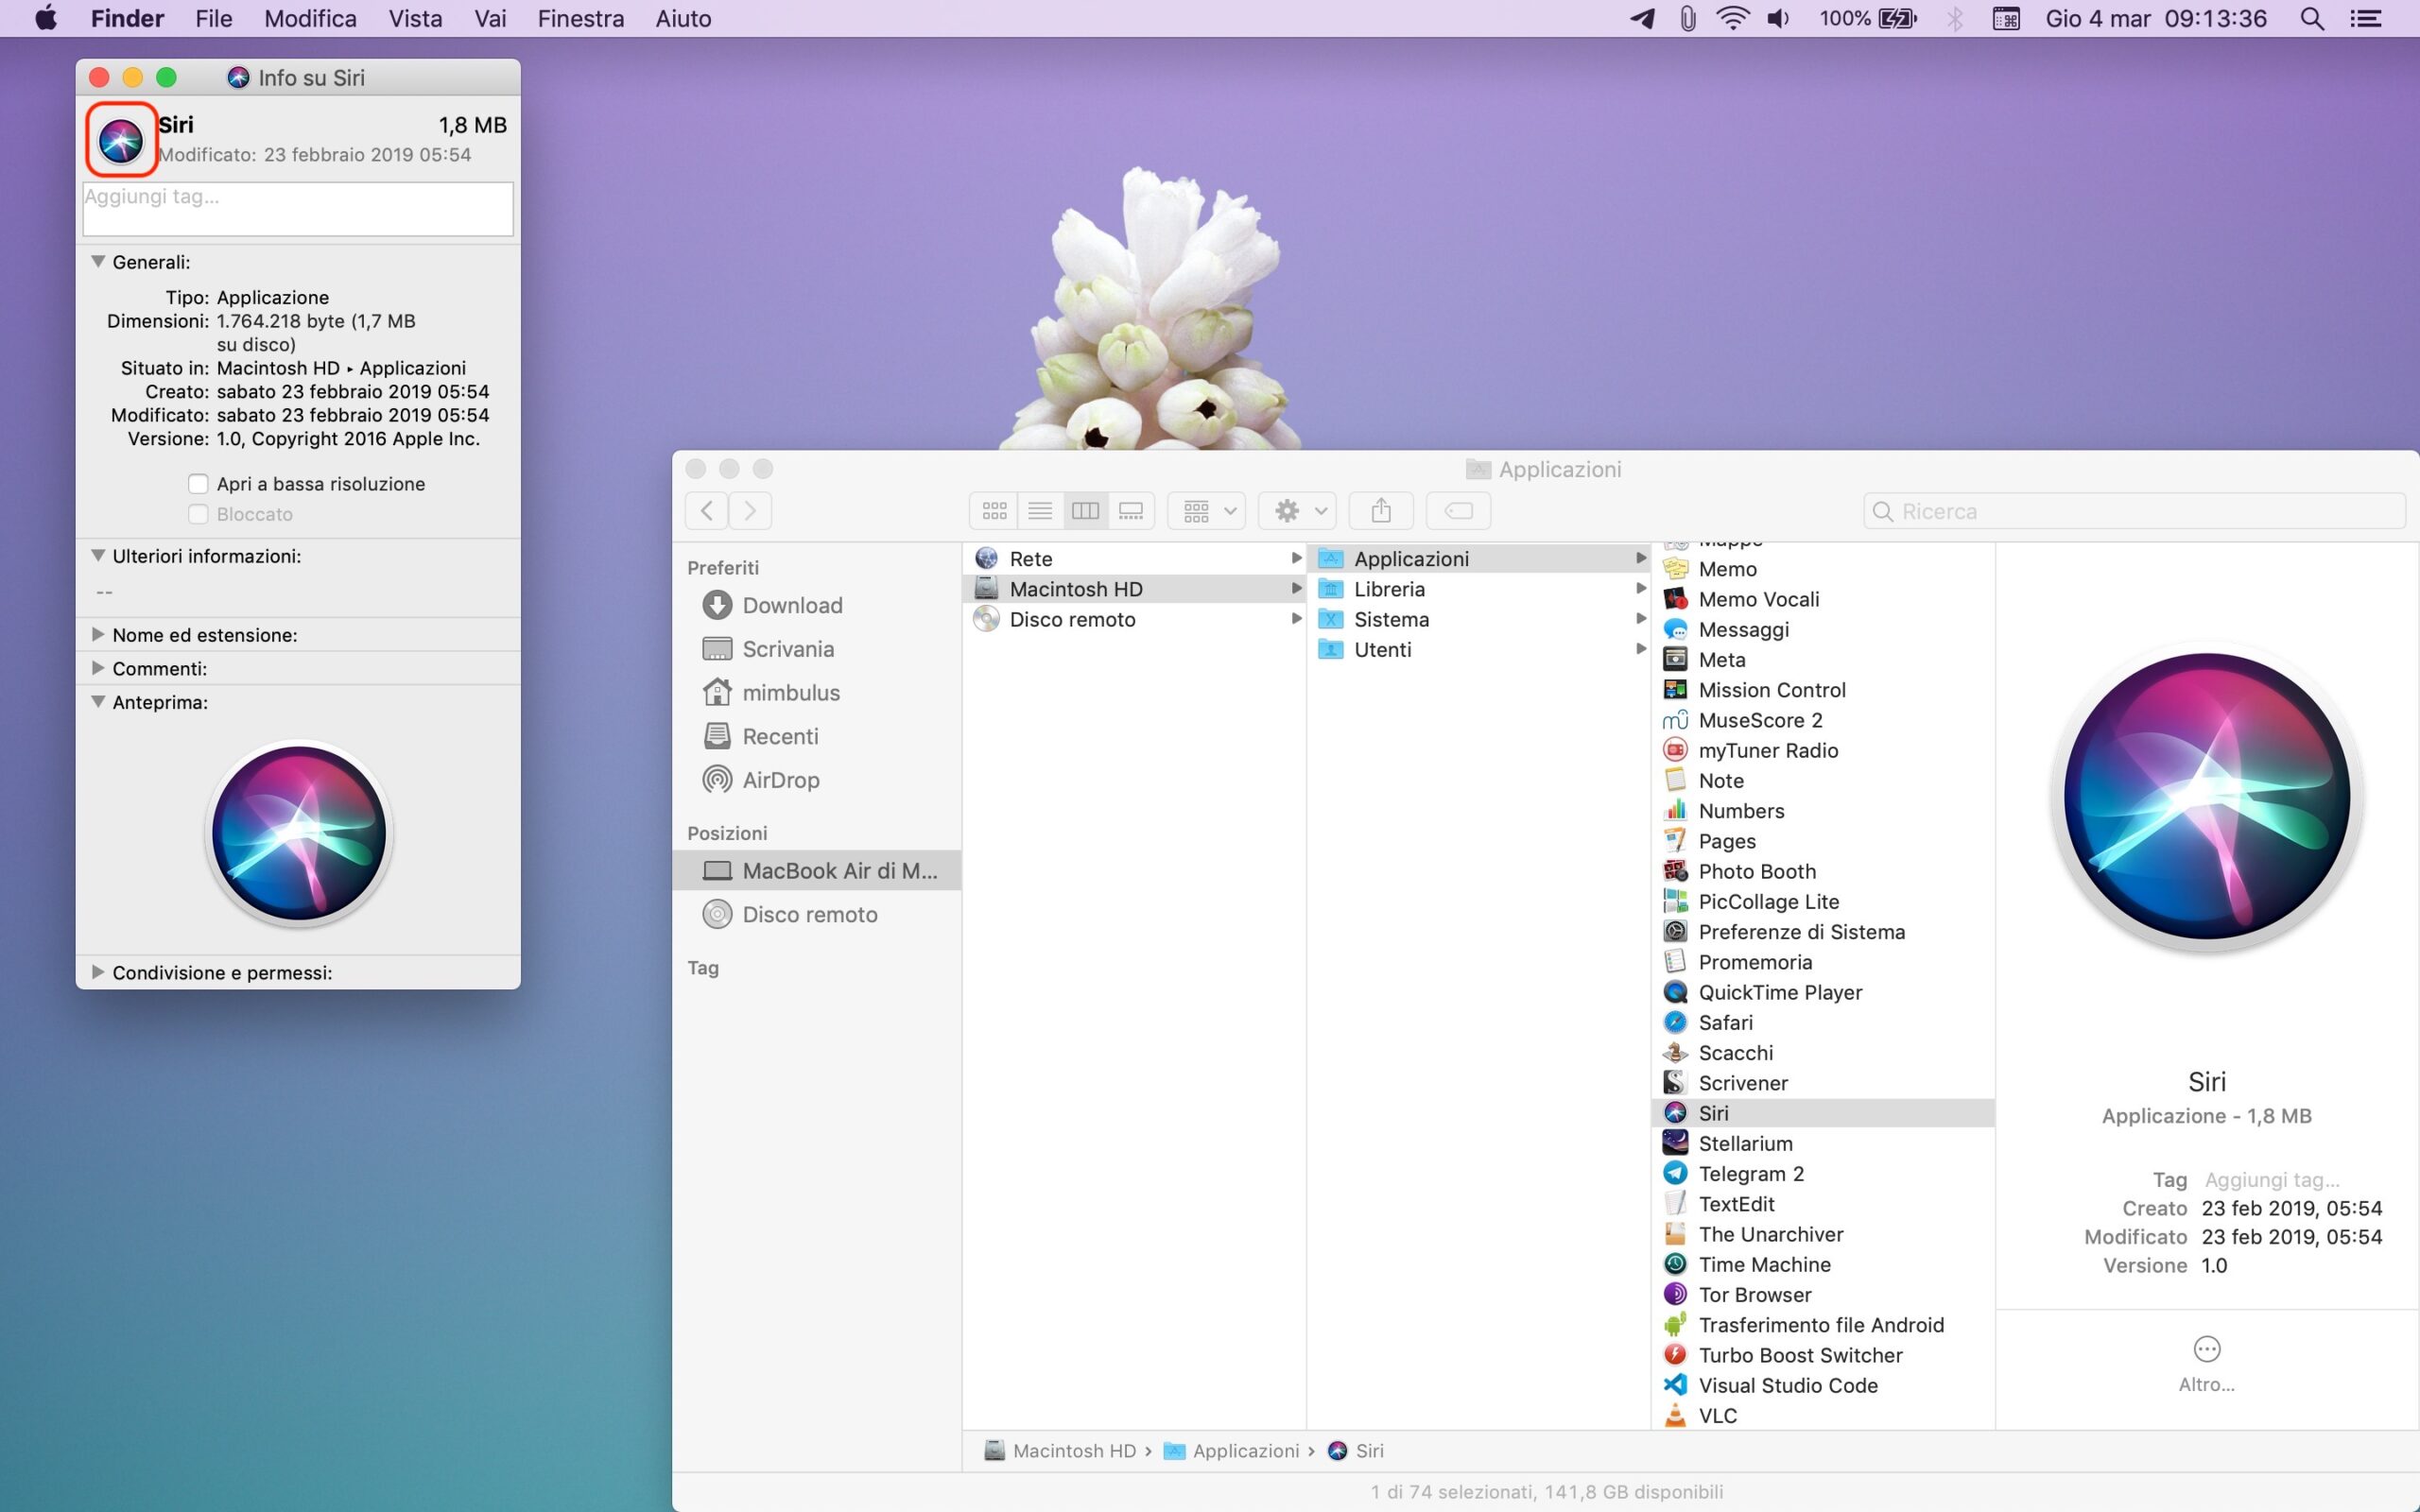The image size is (2420, 1512).
Task: Expand Nome ed estensione section
Action: tap(98, 634)
